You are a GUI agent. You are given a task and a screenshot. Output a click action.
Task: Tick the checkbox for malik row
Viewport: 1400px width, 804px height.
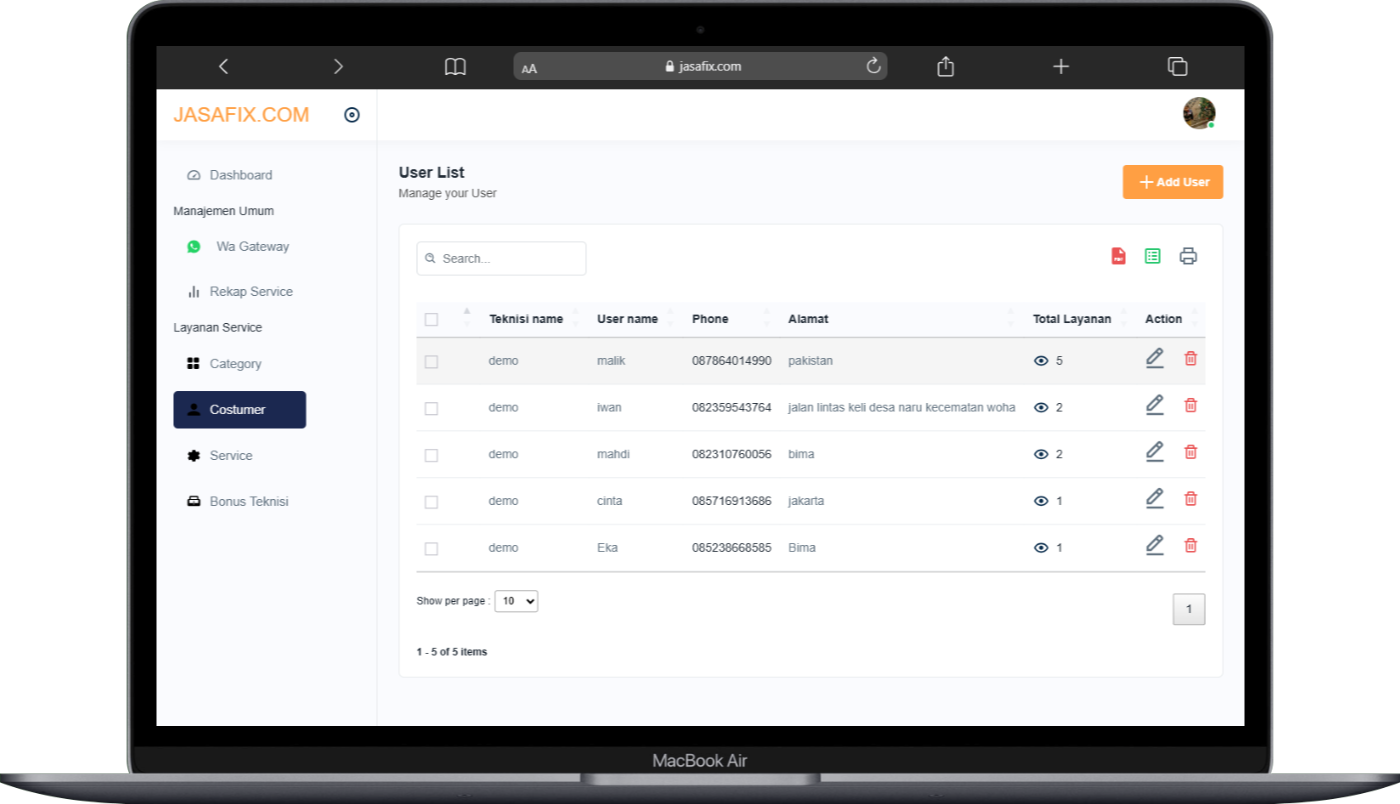pyautogui.click(x=431, y=361)
